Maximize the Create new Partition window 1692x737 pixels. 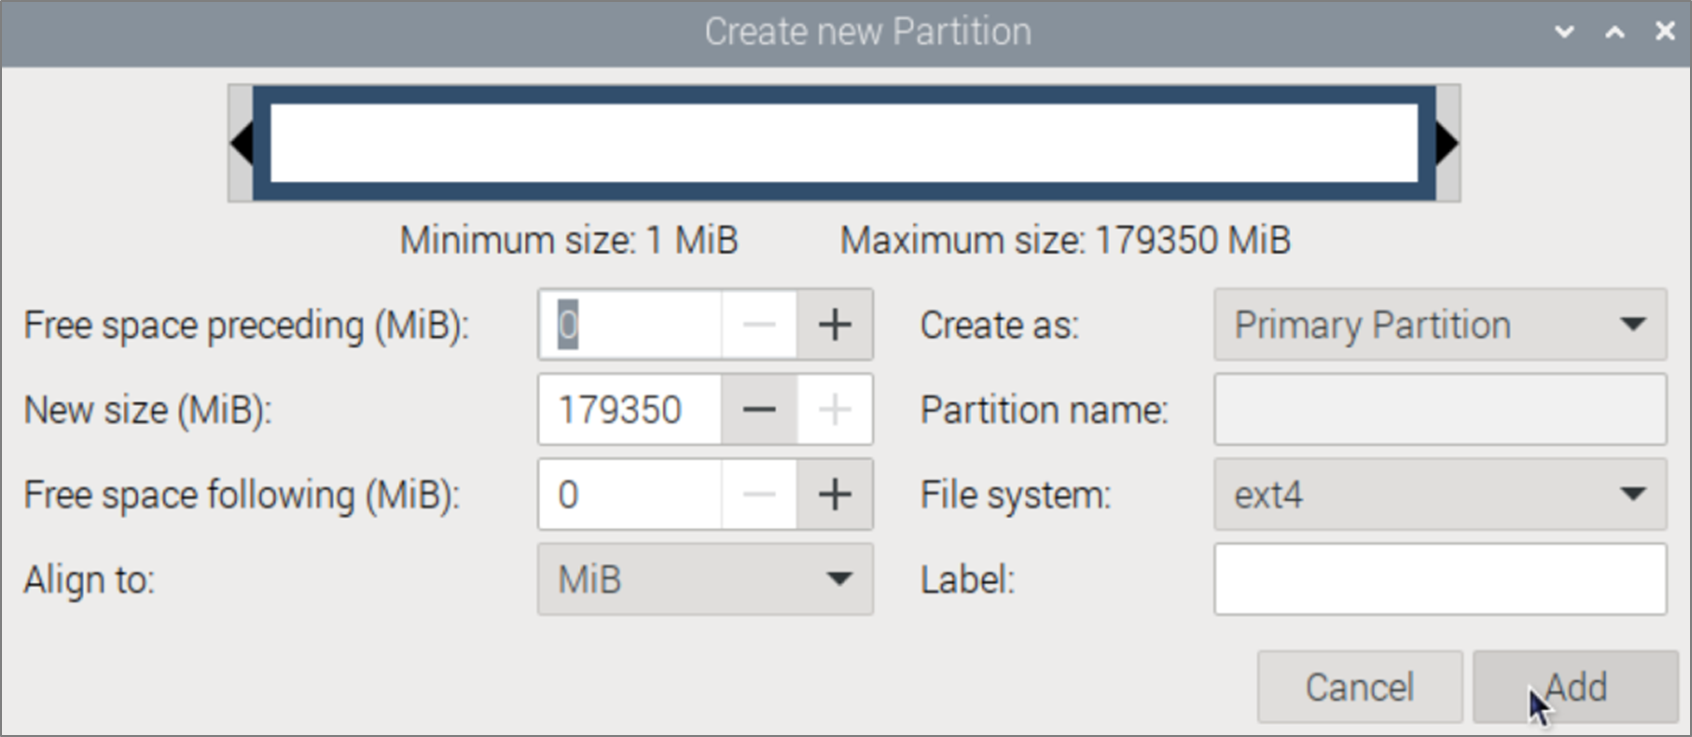[x=1615, y=32]
